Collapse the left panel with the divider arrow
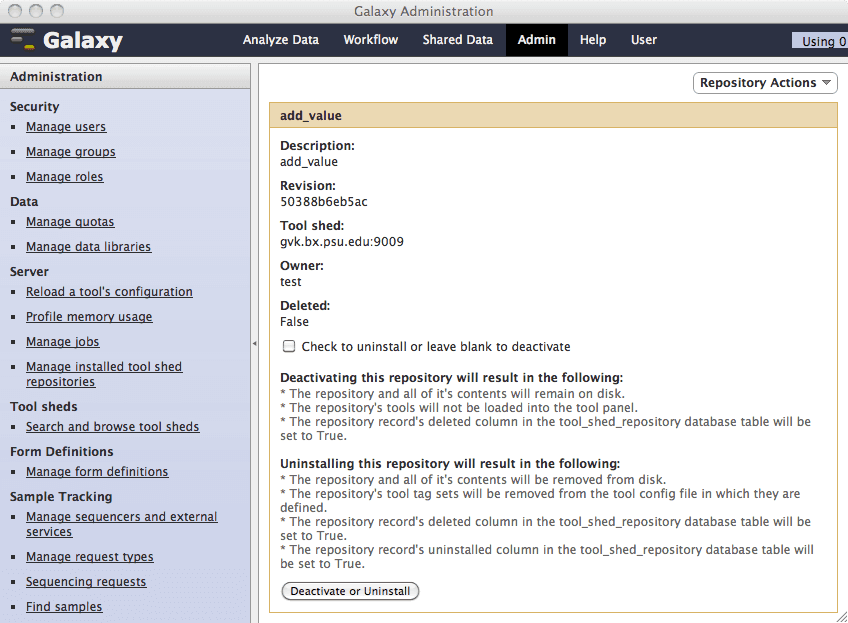848x623 pixels. point(254,343)
